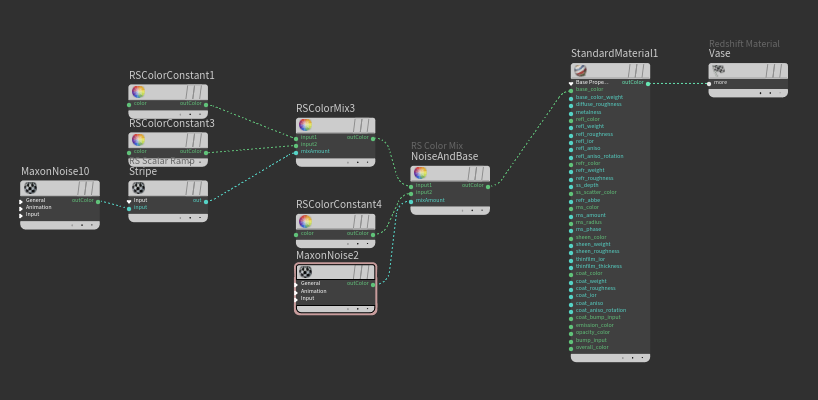Click outColor output of RSColorConstant4
This screenshot has height=400, width=818.
pos(376,234)
